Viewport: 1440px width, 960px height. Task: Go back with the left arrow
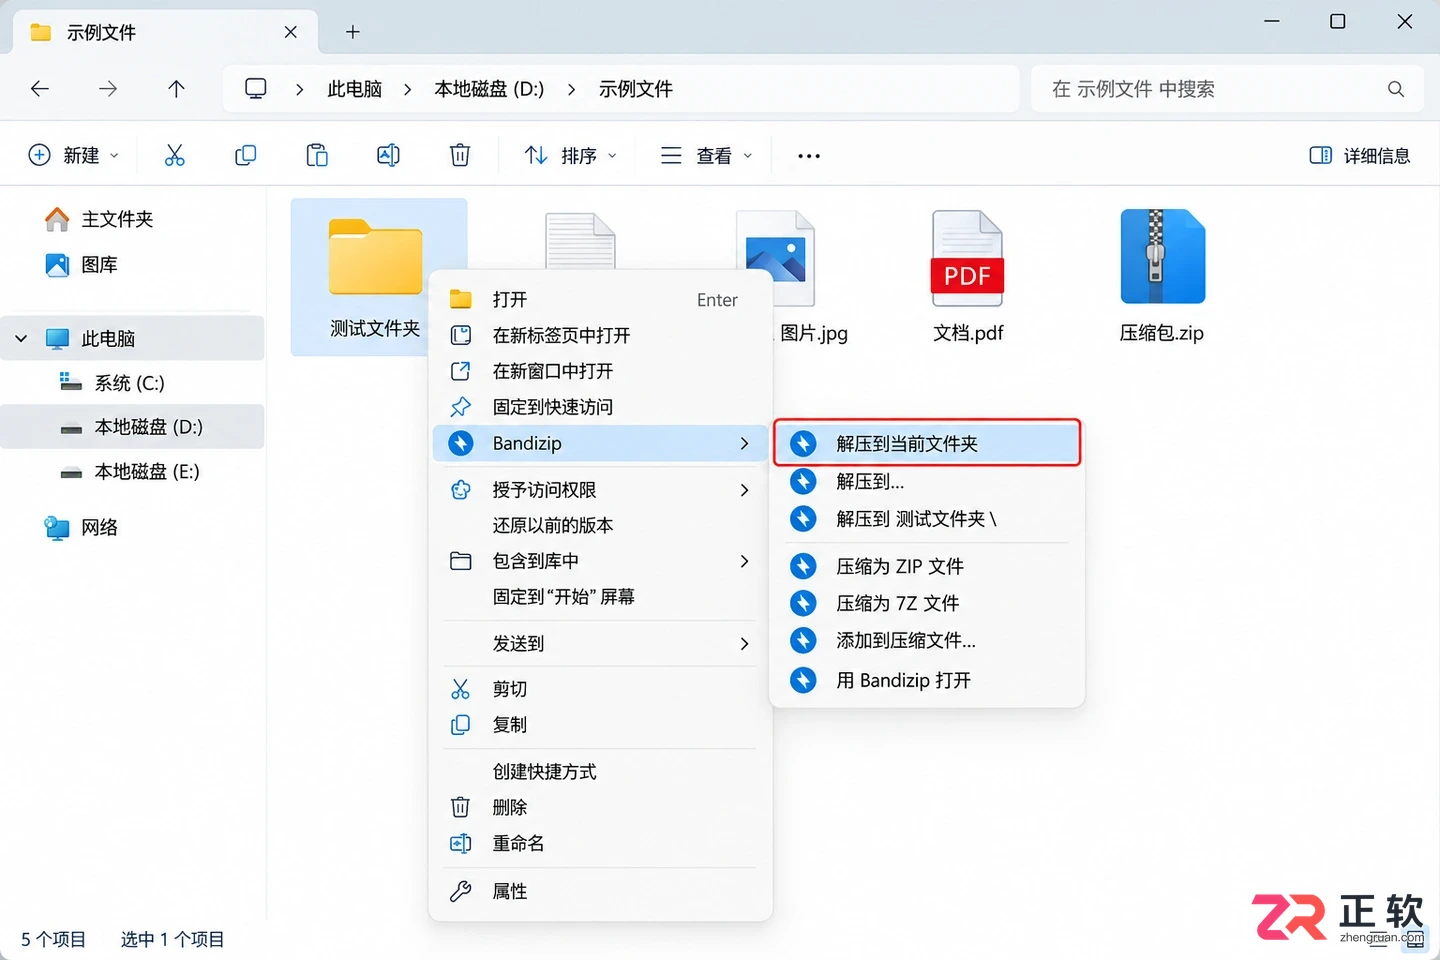[40, 89]
